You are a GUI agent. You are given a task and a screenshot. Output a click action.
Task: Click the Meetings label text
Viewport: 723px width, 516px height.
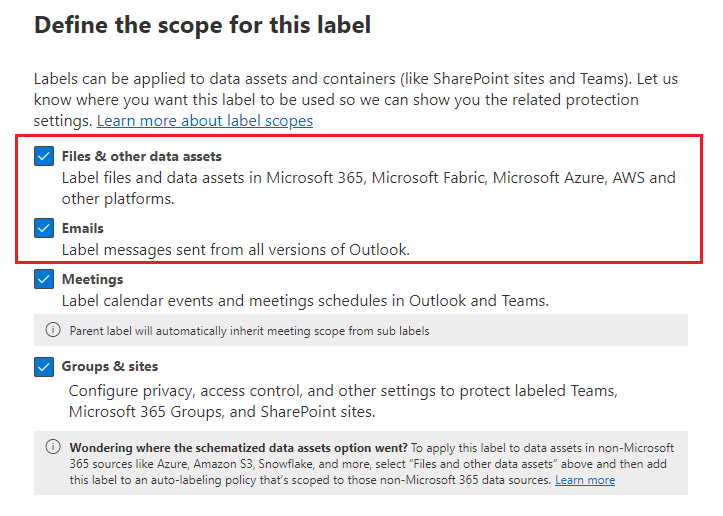coord(92,279)
